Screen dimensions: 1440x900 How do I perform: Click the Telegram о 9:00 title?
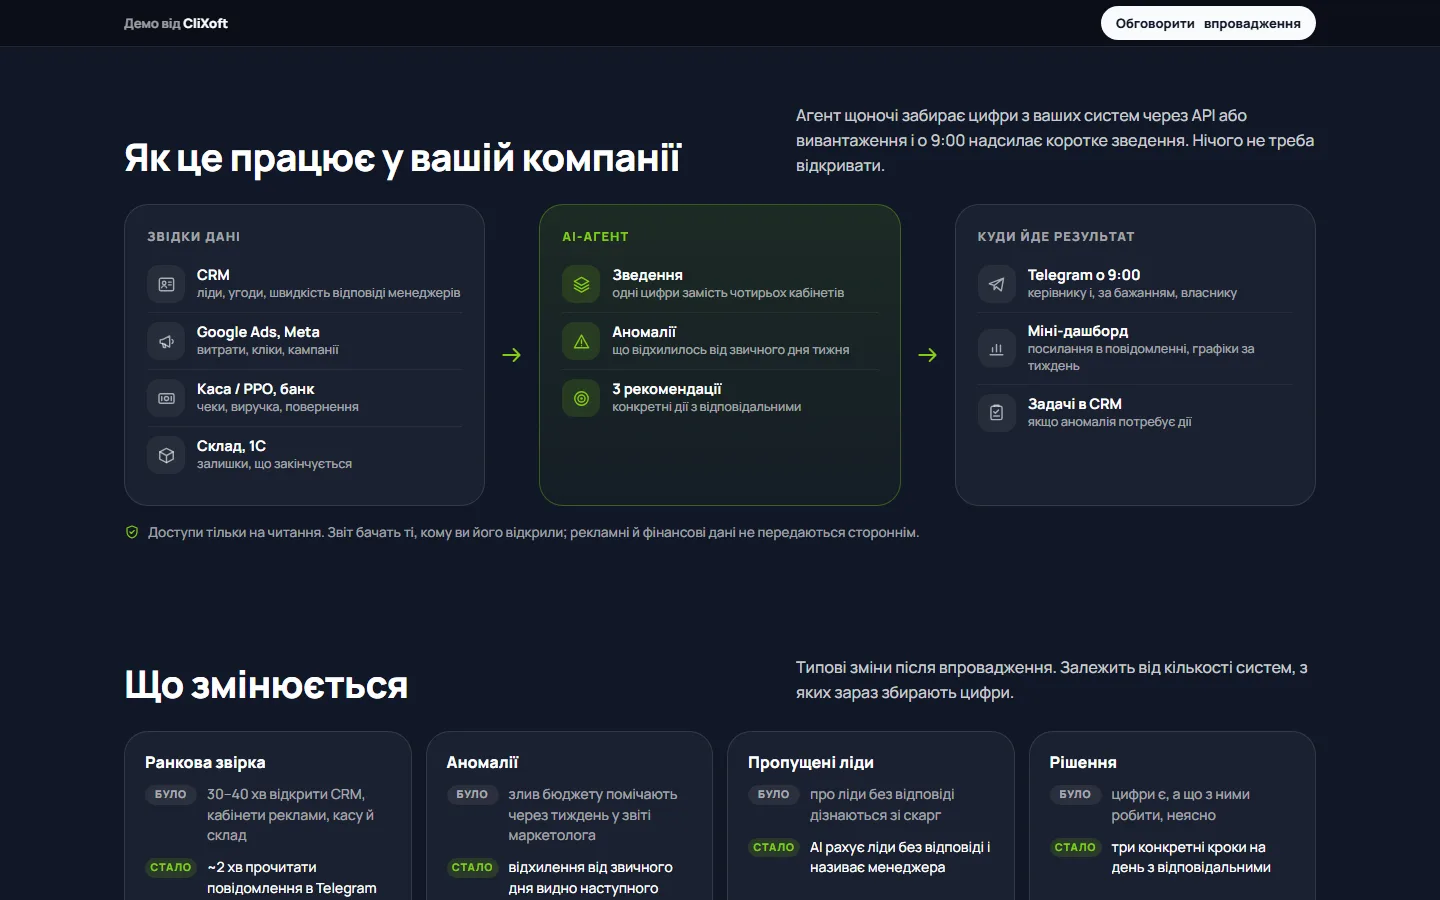[1084, 275]
